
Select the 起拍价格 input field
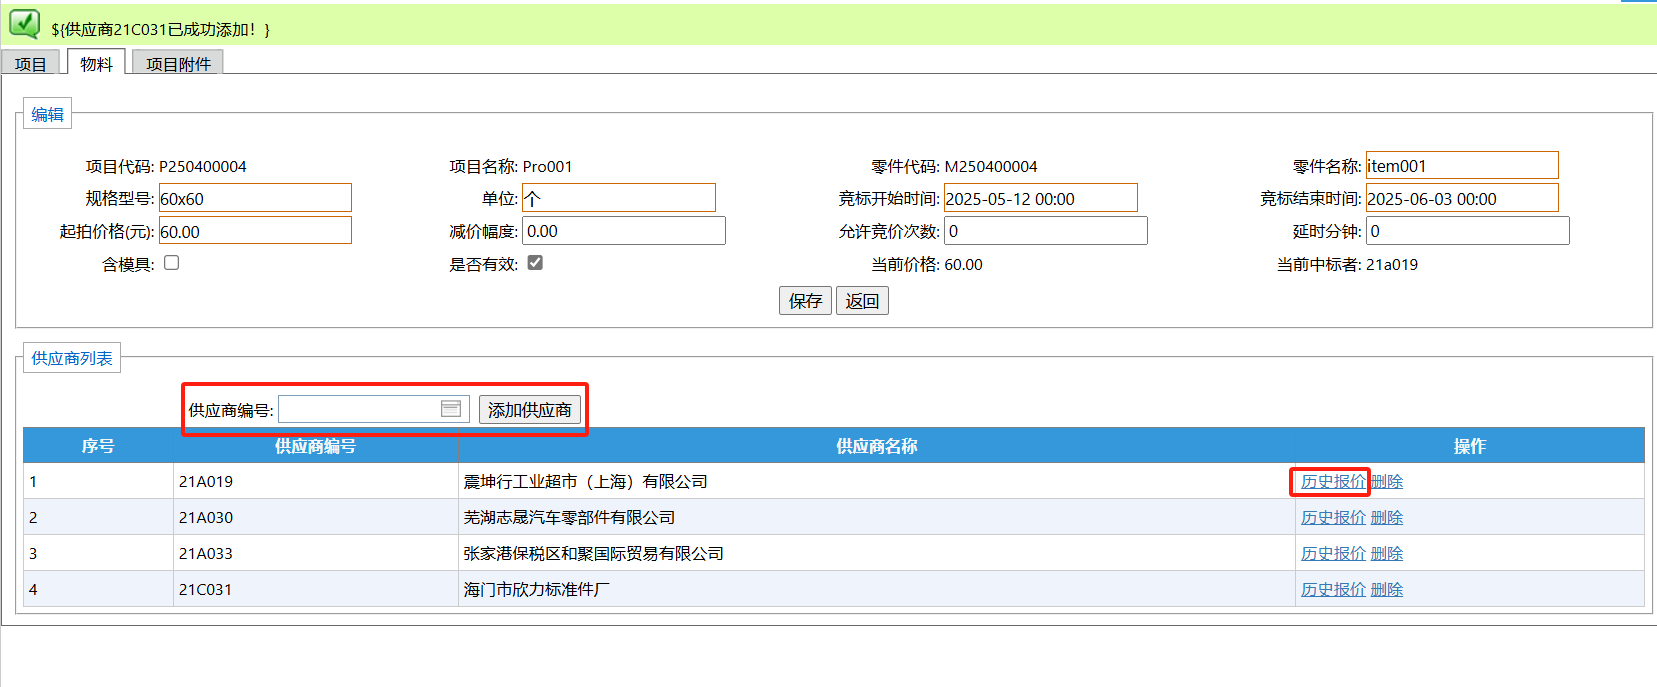click(255, 232)
